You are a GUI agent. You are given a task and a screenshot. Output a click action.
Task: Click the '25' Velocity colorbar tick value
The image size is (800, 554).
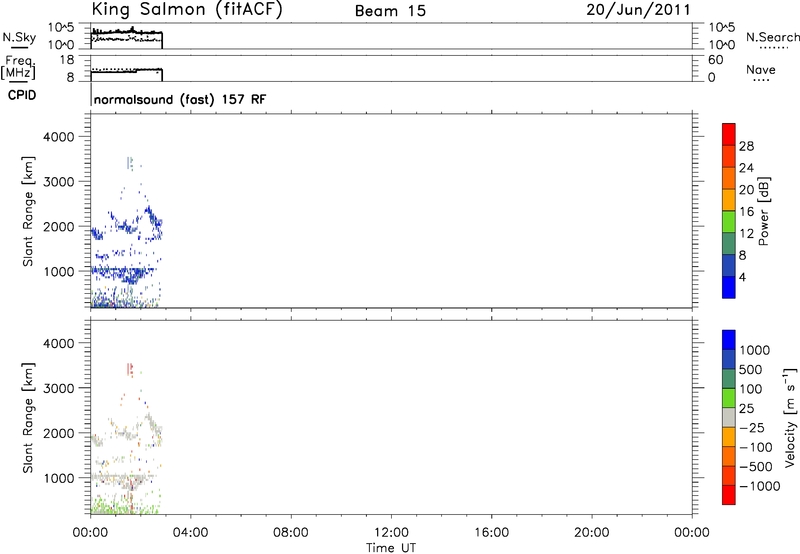[746, 408]
